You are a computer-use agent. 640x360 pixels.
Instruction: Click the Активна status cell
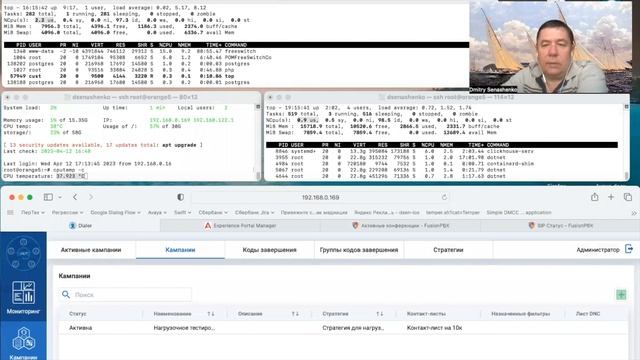(80, 328)
